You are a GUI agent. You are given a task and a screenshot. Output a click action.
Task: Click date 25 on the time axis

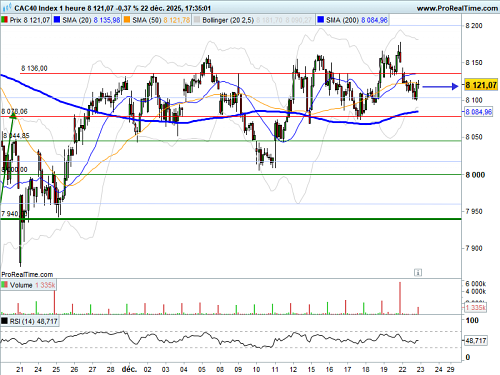(x=56, y=369)
